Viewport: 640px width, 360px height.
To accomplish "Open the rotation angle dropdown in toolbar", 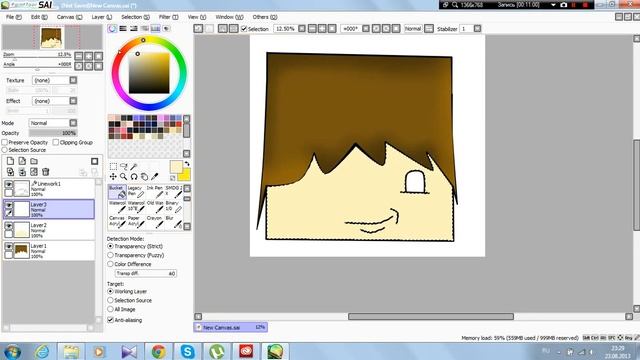I will [366, 29].
